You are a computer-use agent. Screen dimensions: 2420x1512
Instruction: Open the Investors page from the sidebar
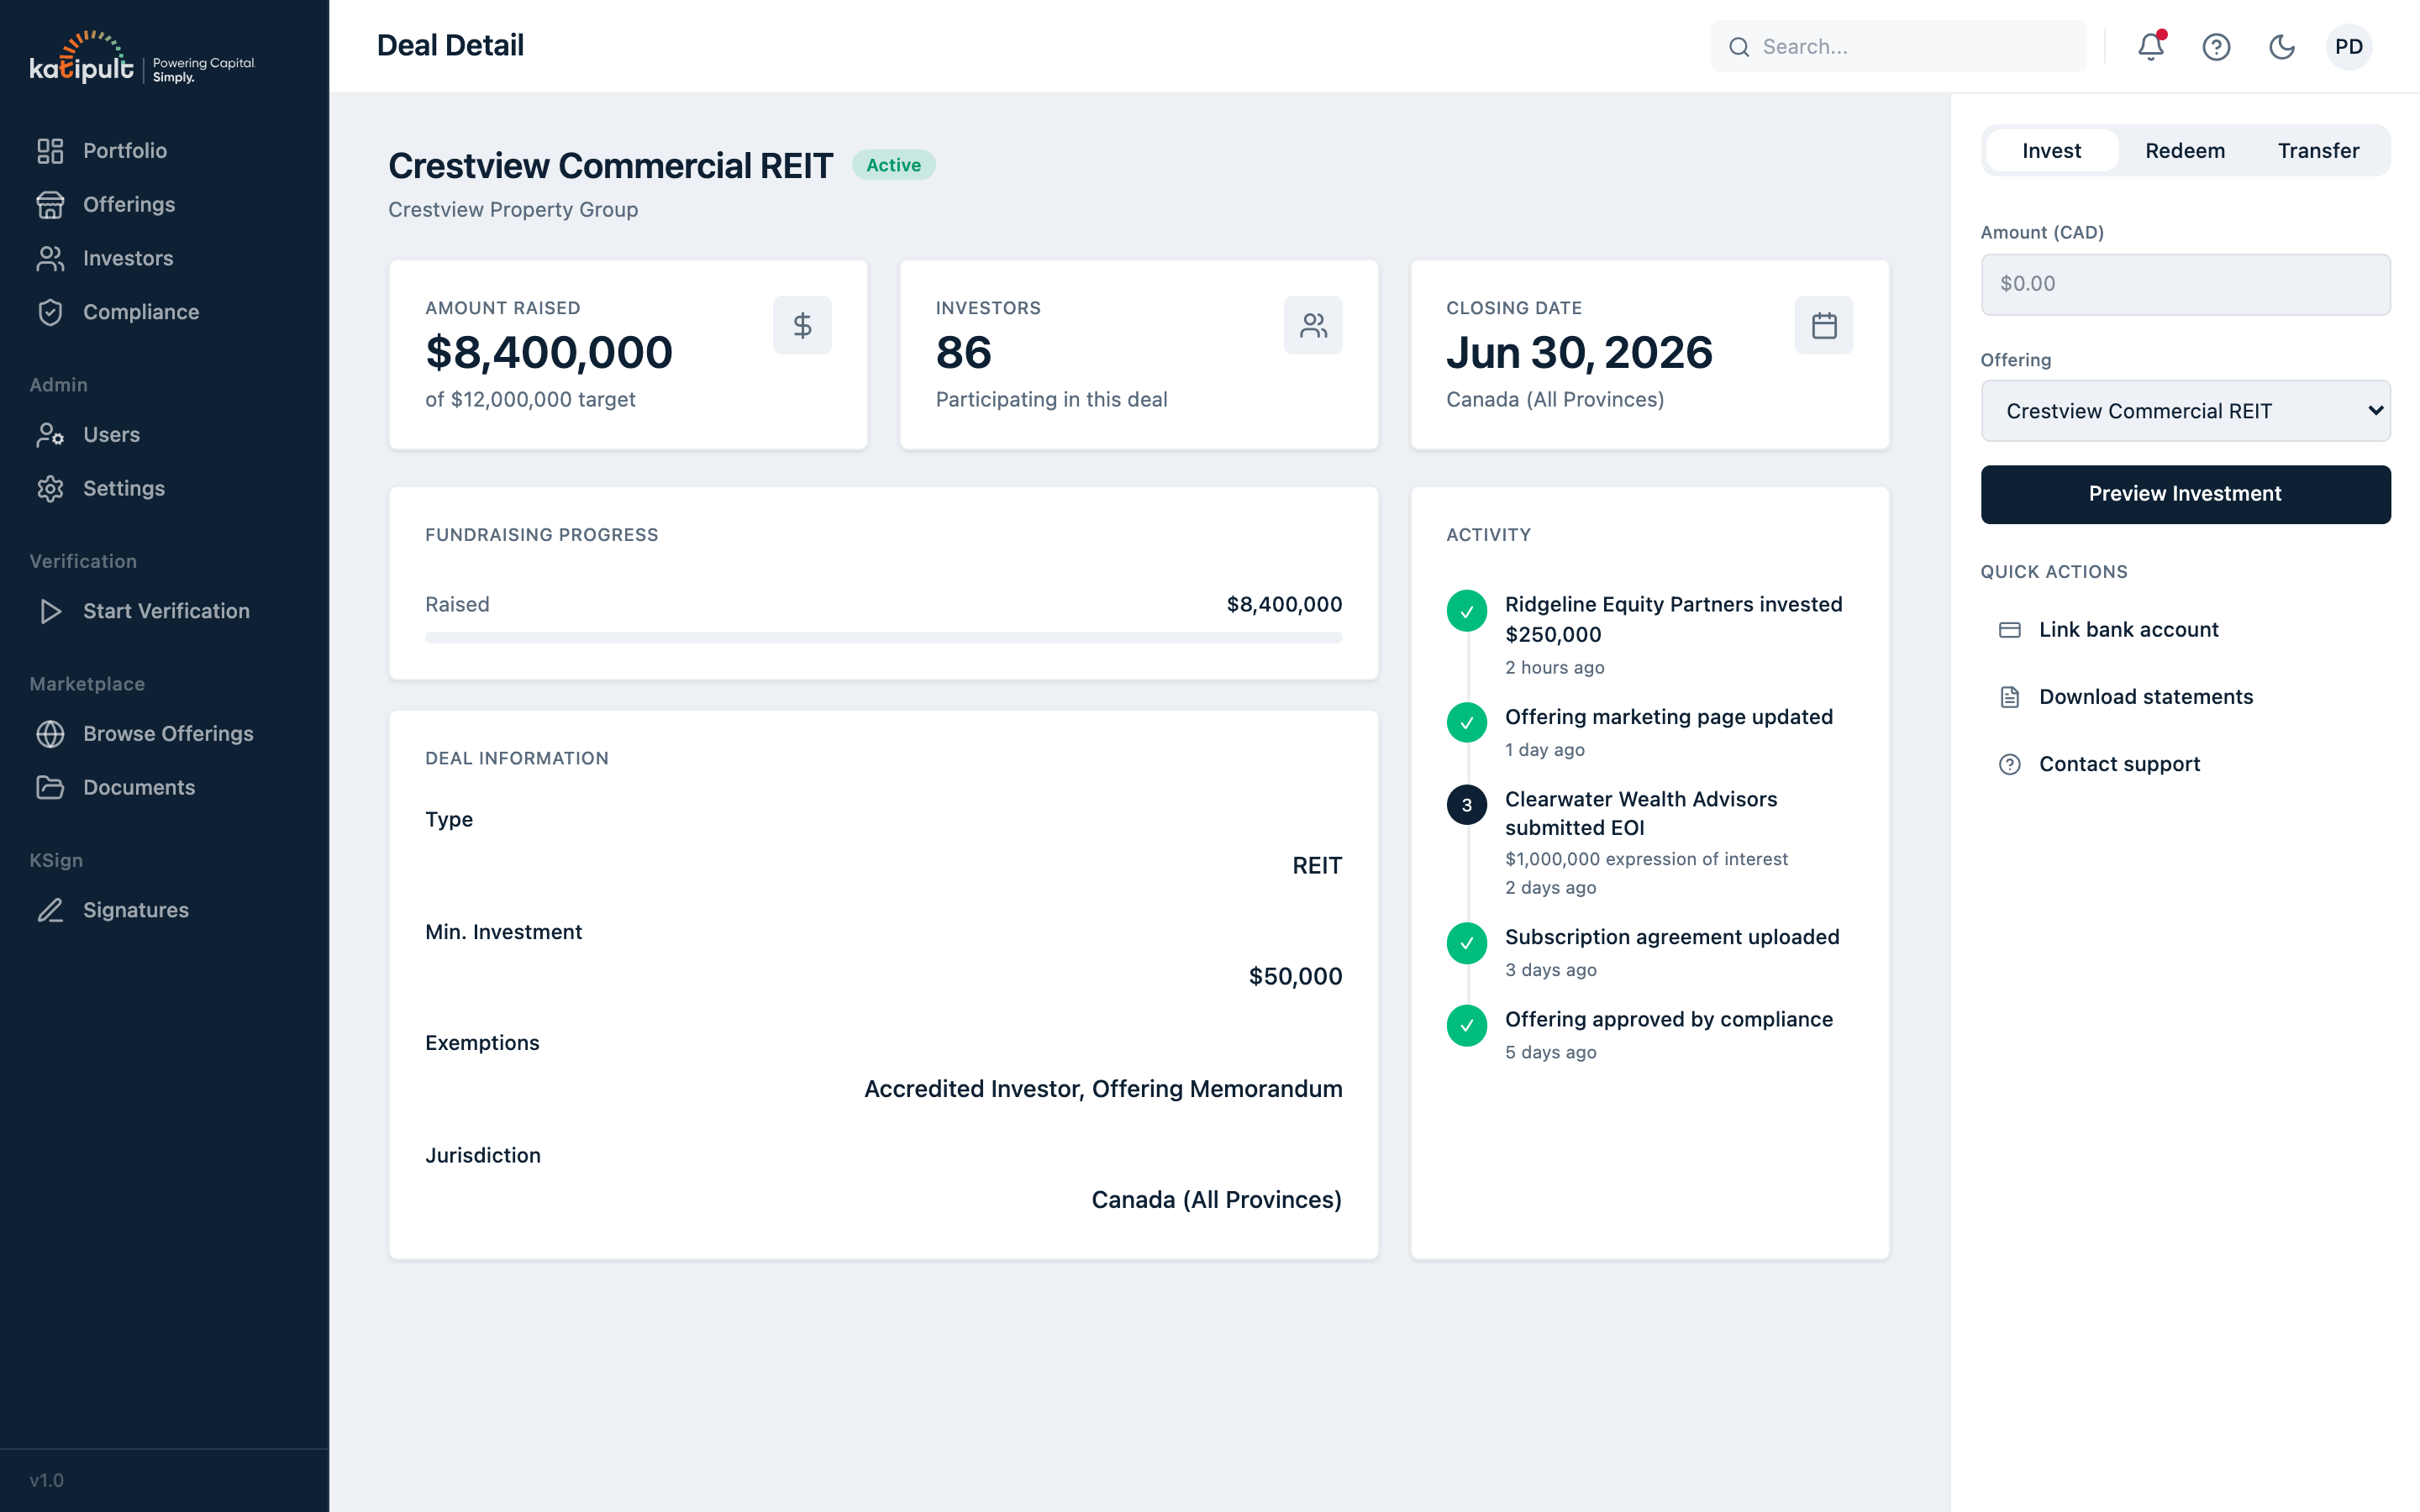pos(128,258)
